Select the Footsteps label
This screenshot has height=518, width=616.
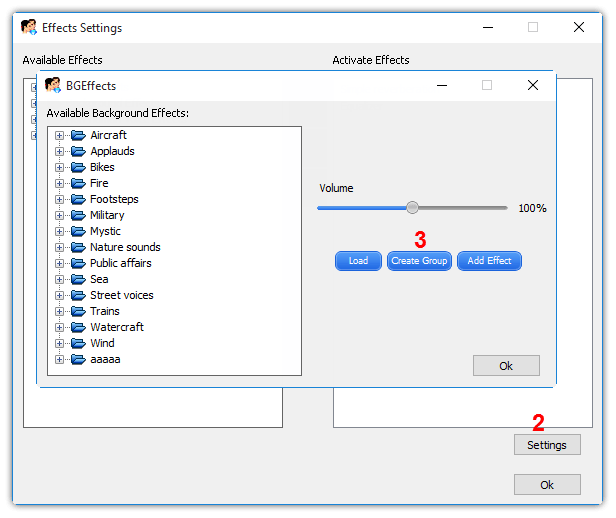pos(114,199)
